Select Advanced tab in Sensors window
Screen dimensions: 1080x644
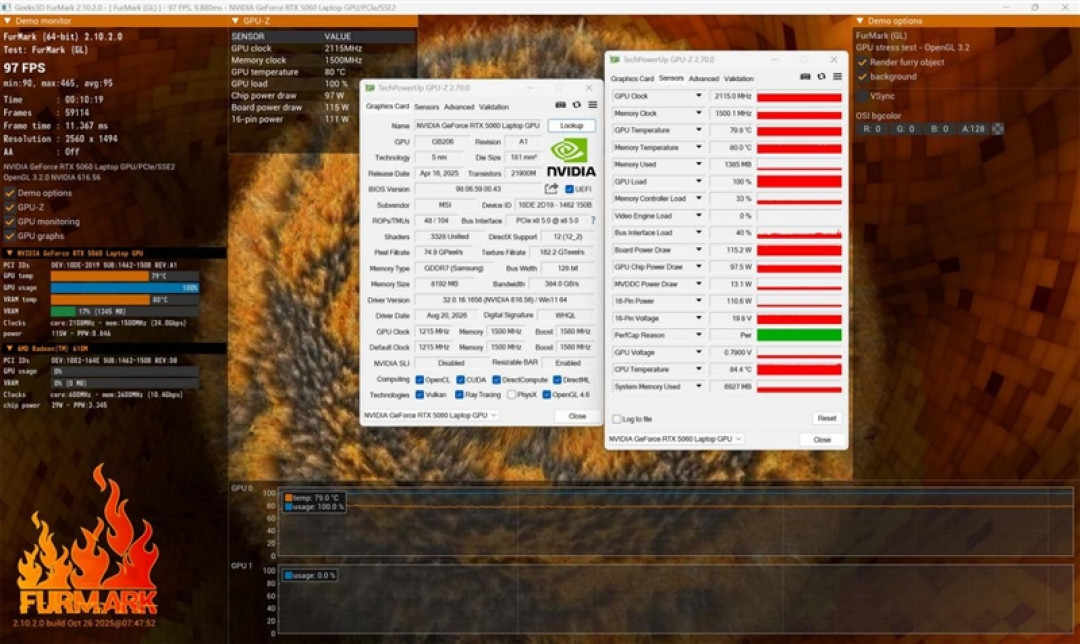point(703,79)
